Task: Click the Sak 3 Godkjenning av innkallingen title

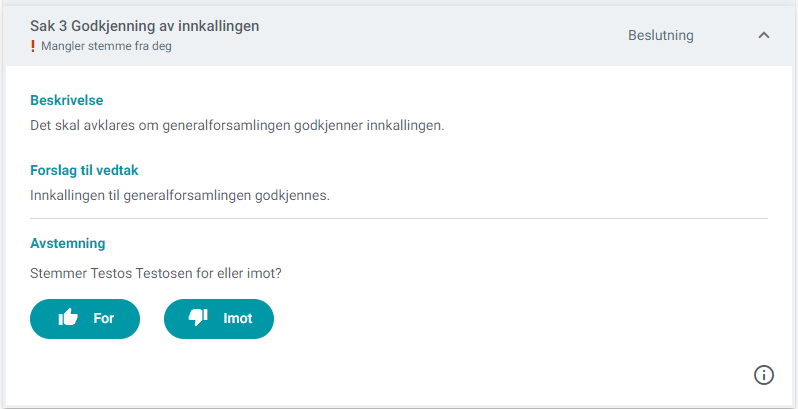Action: pyautogui.click(x=145, y=26)
